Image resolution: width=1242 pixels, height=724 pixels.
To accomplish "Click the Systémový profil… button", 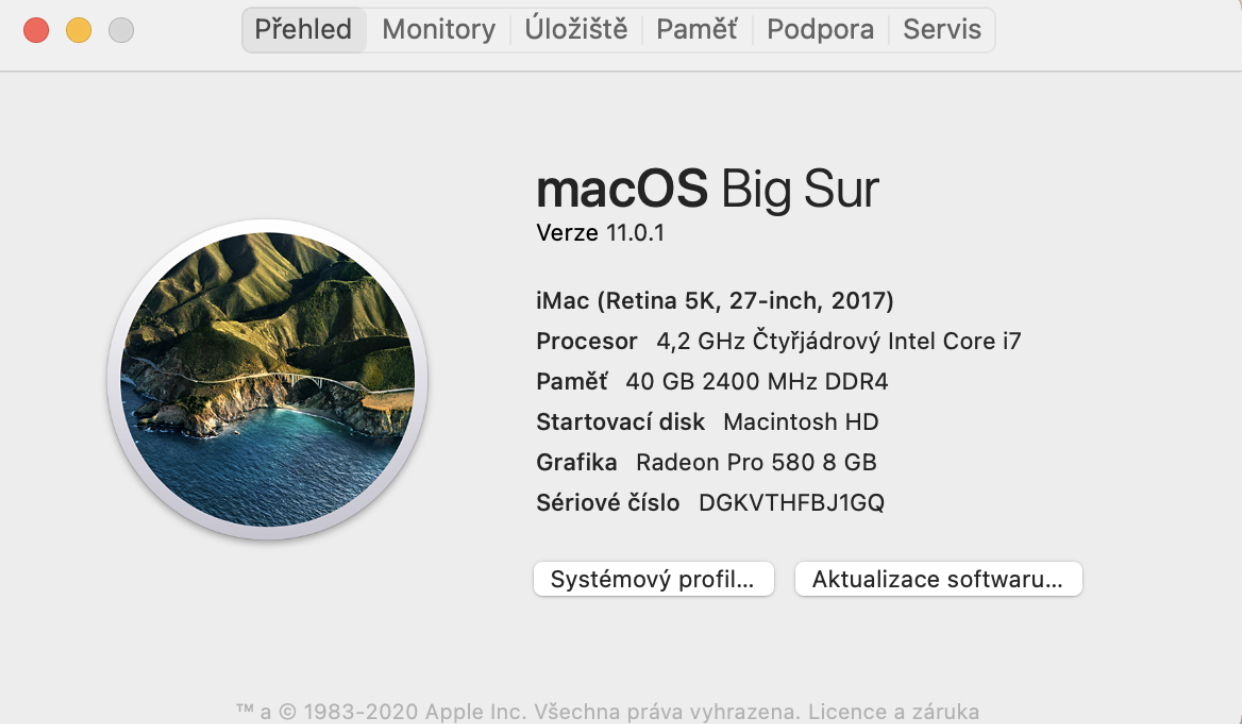I will coord(653,579).
